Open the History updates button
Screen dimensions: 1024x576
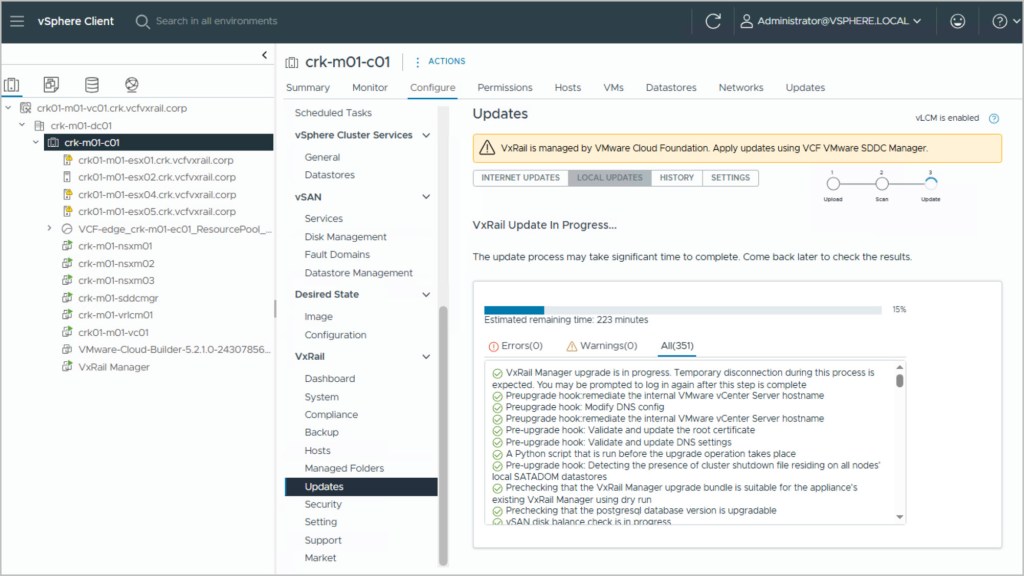pos(676,178)
